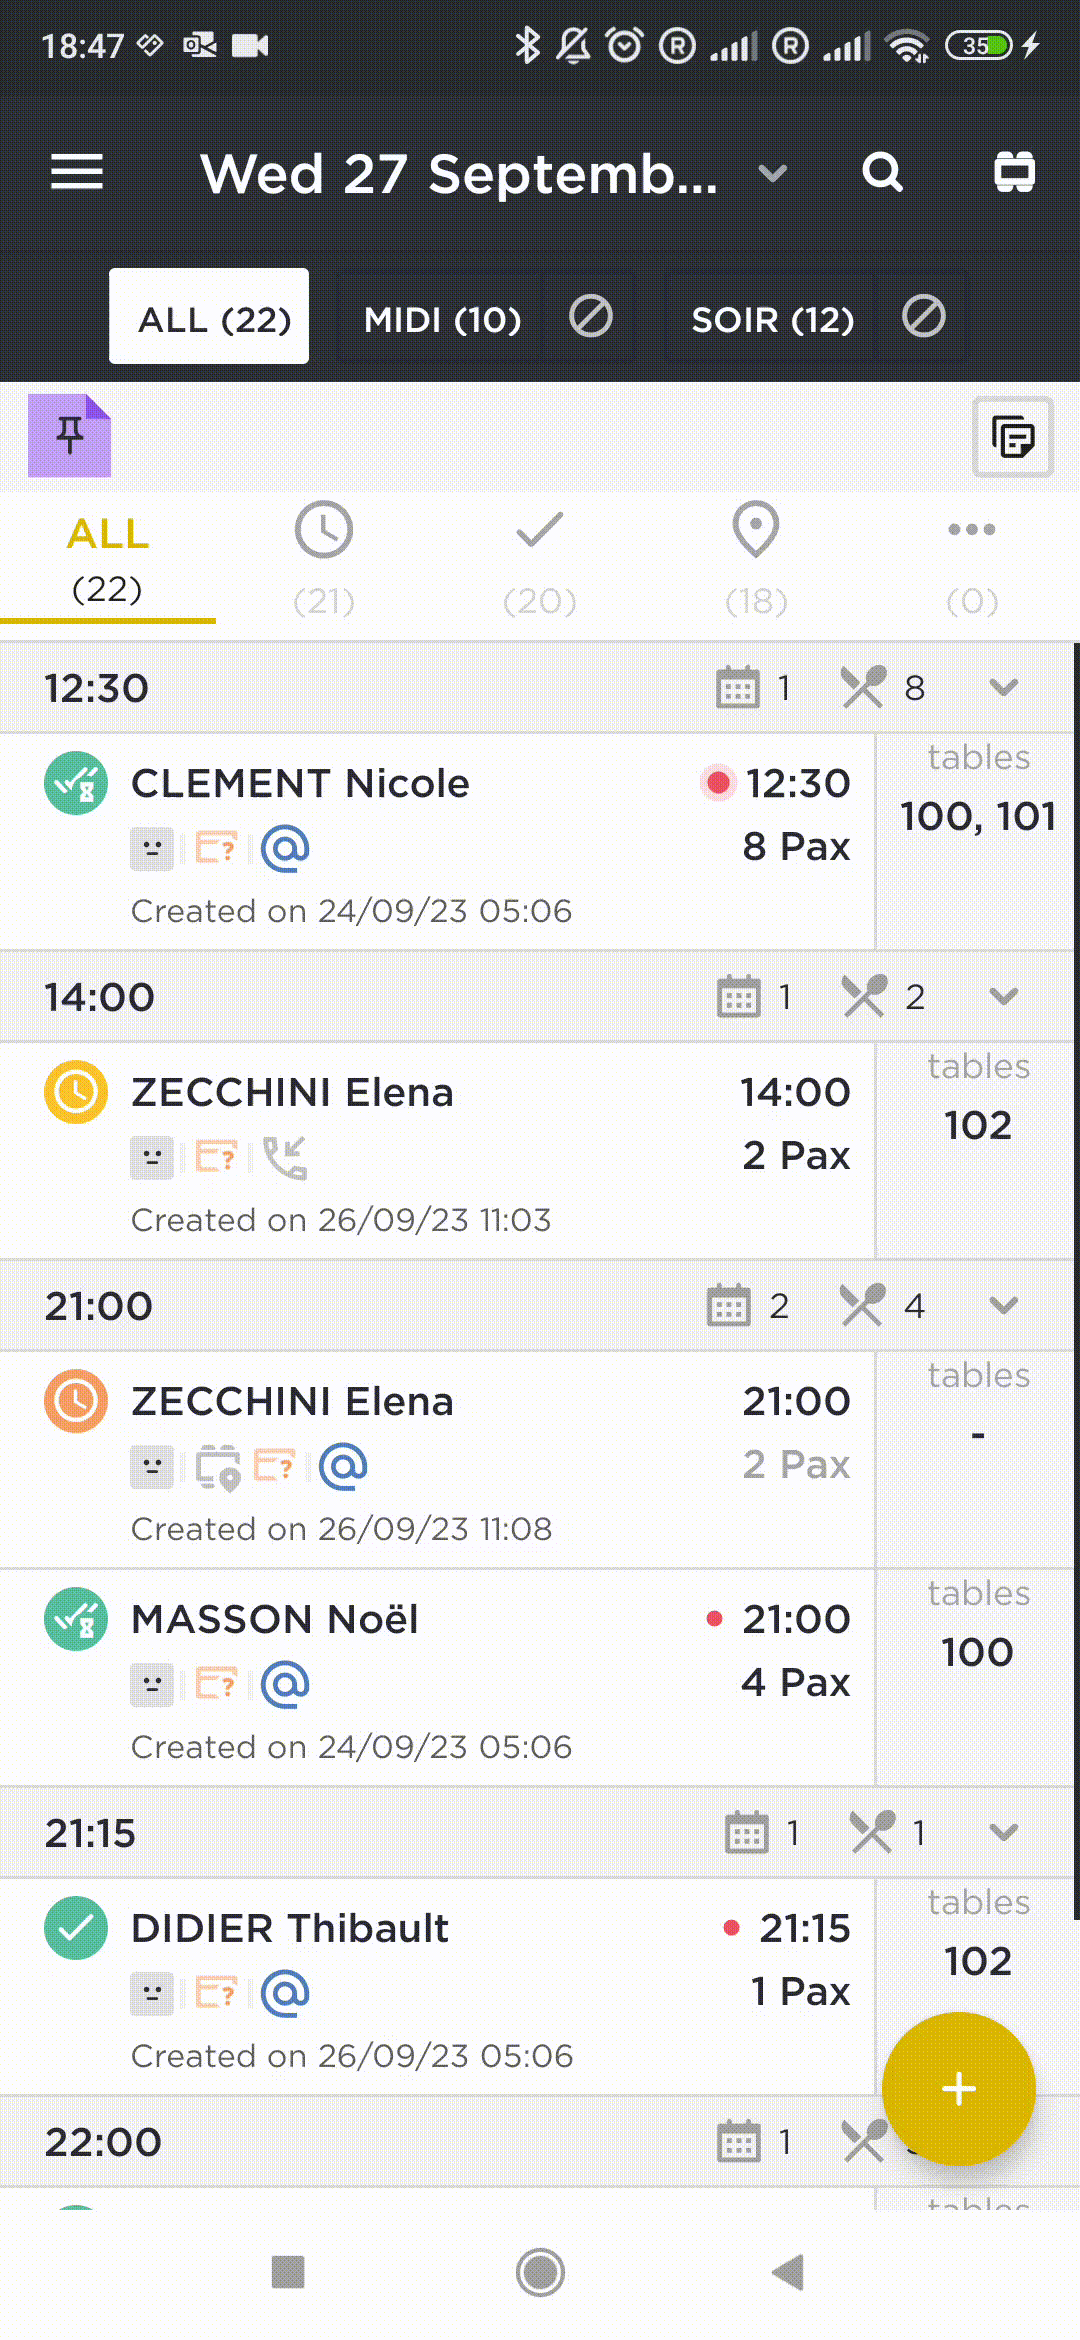1080x2340 pixels.
Task: Collapse the 12:30 time slot group
Action: pyautogui.click(x=1003, y=688)
